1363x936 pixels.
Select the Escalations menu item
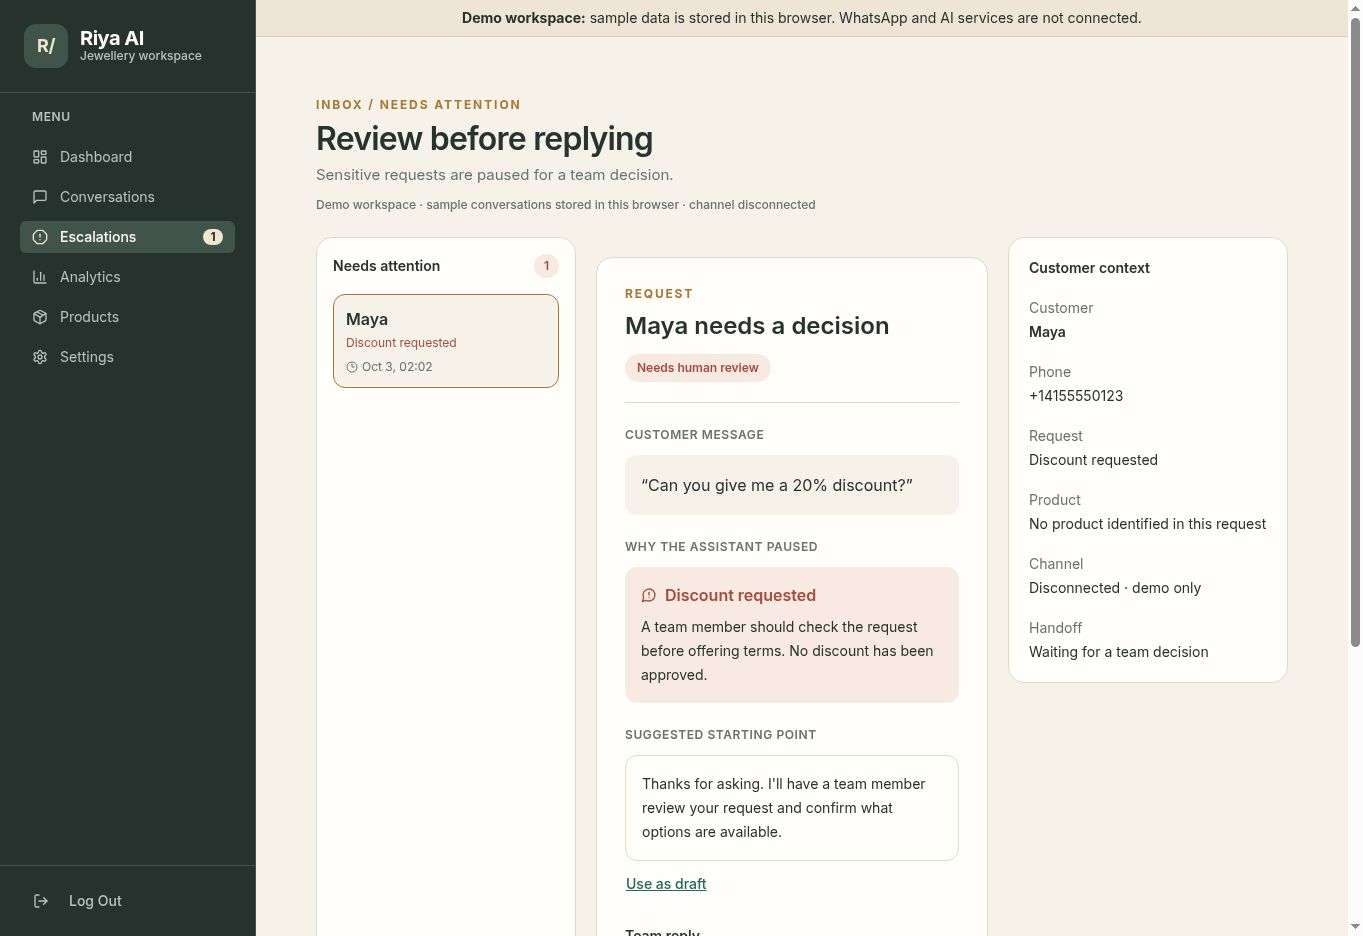(x=127, y=237)
